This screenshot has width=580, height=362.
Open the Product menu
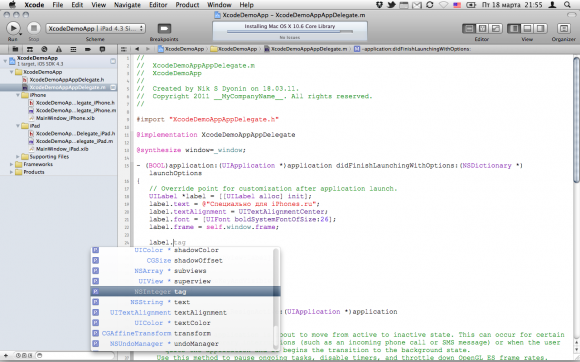coord(187,5)
